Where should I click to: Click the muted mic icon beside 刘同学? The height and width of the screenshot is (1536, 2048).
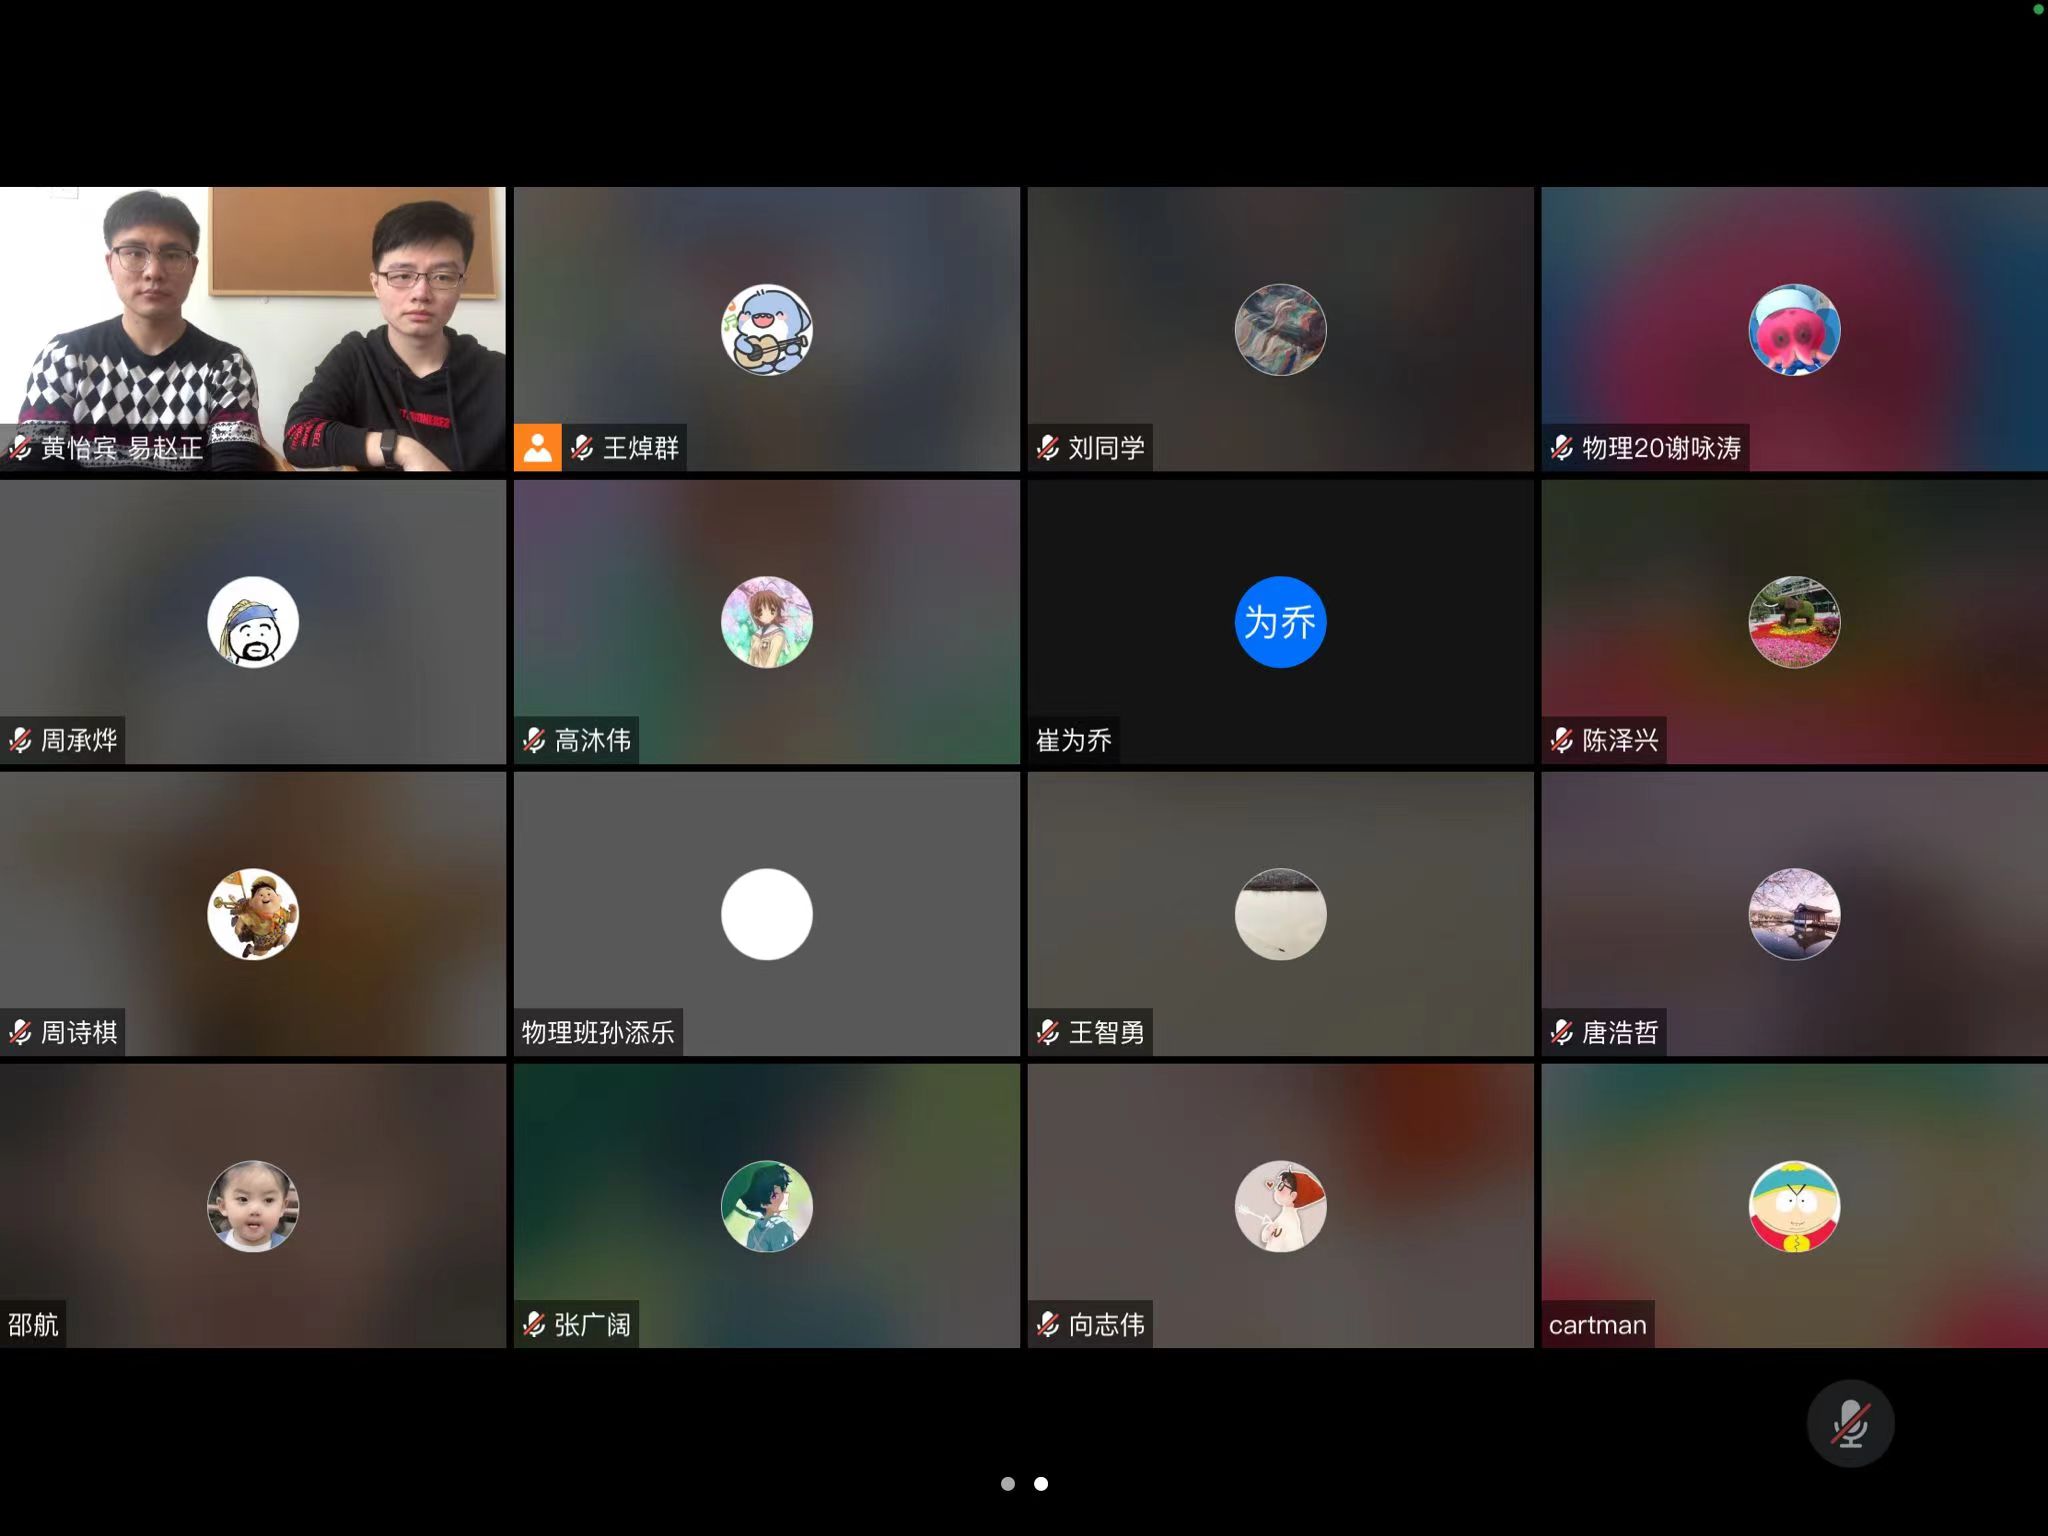[x=1048, y=447]
